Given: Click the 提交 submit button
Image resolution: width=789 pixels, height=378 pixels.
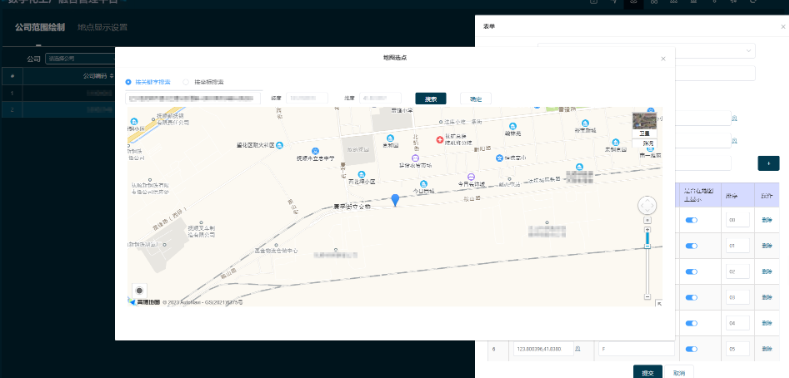Looking at the screenshot, I should 647,373.
